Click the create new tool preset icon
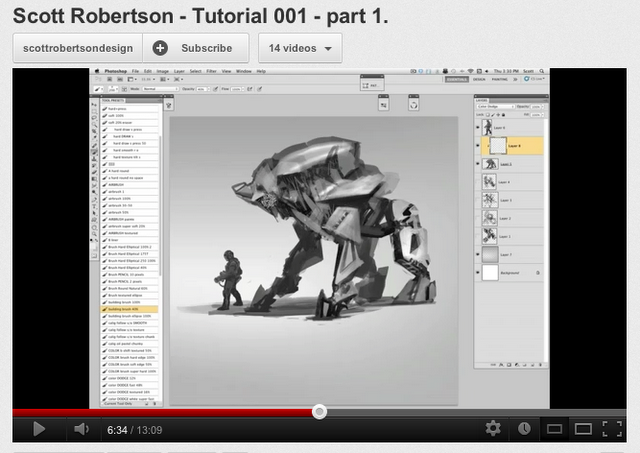 tap(147, 404)
